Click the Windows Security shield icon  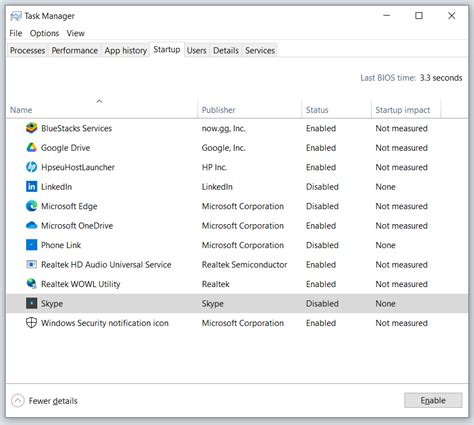pos(31,323)
